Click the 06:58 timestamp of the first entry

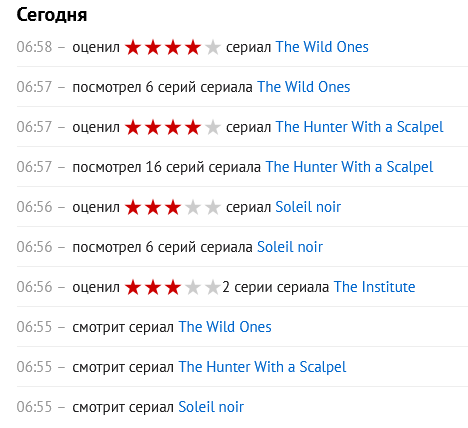pos(35,47)
